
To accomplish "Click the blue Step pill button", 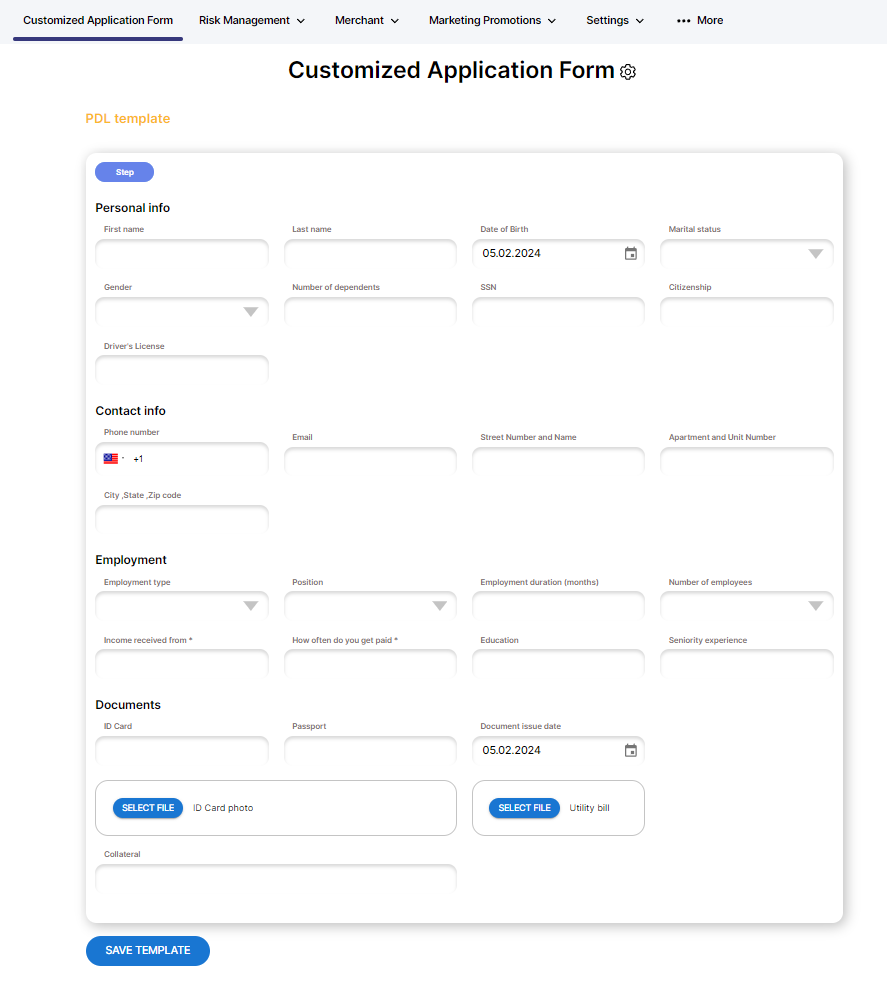I will pyautogui.click(x=124, y=172).
